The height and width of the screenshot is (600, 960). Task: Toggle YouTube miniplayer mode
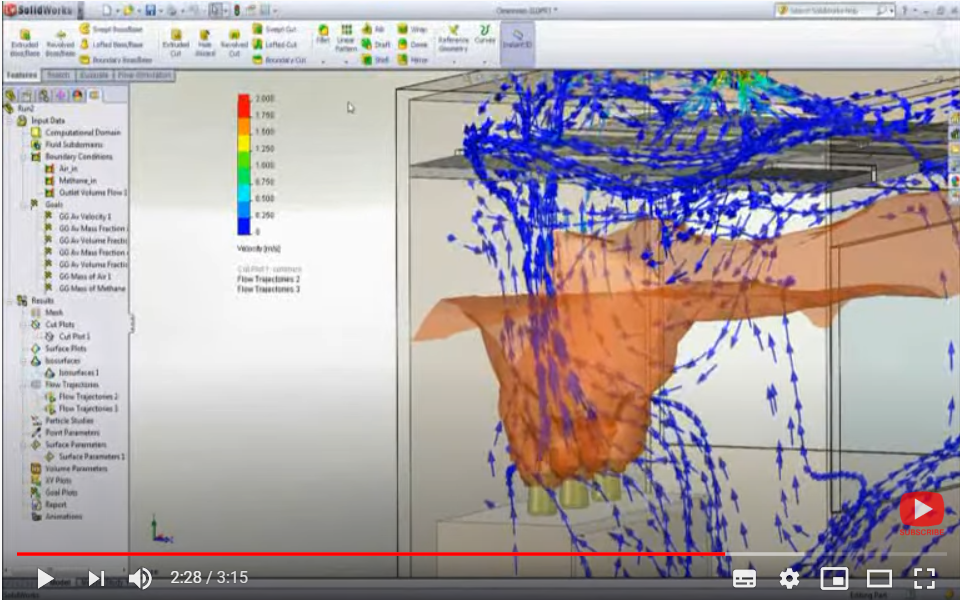coord(834,578)
